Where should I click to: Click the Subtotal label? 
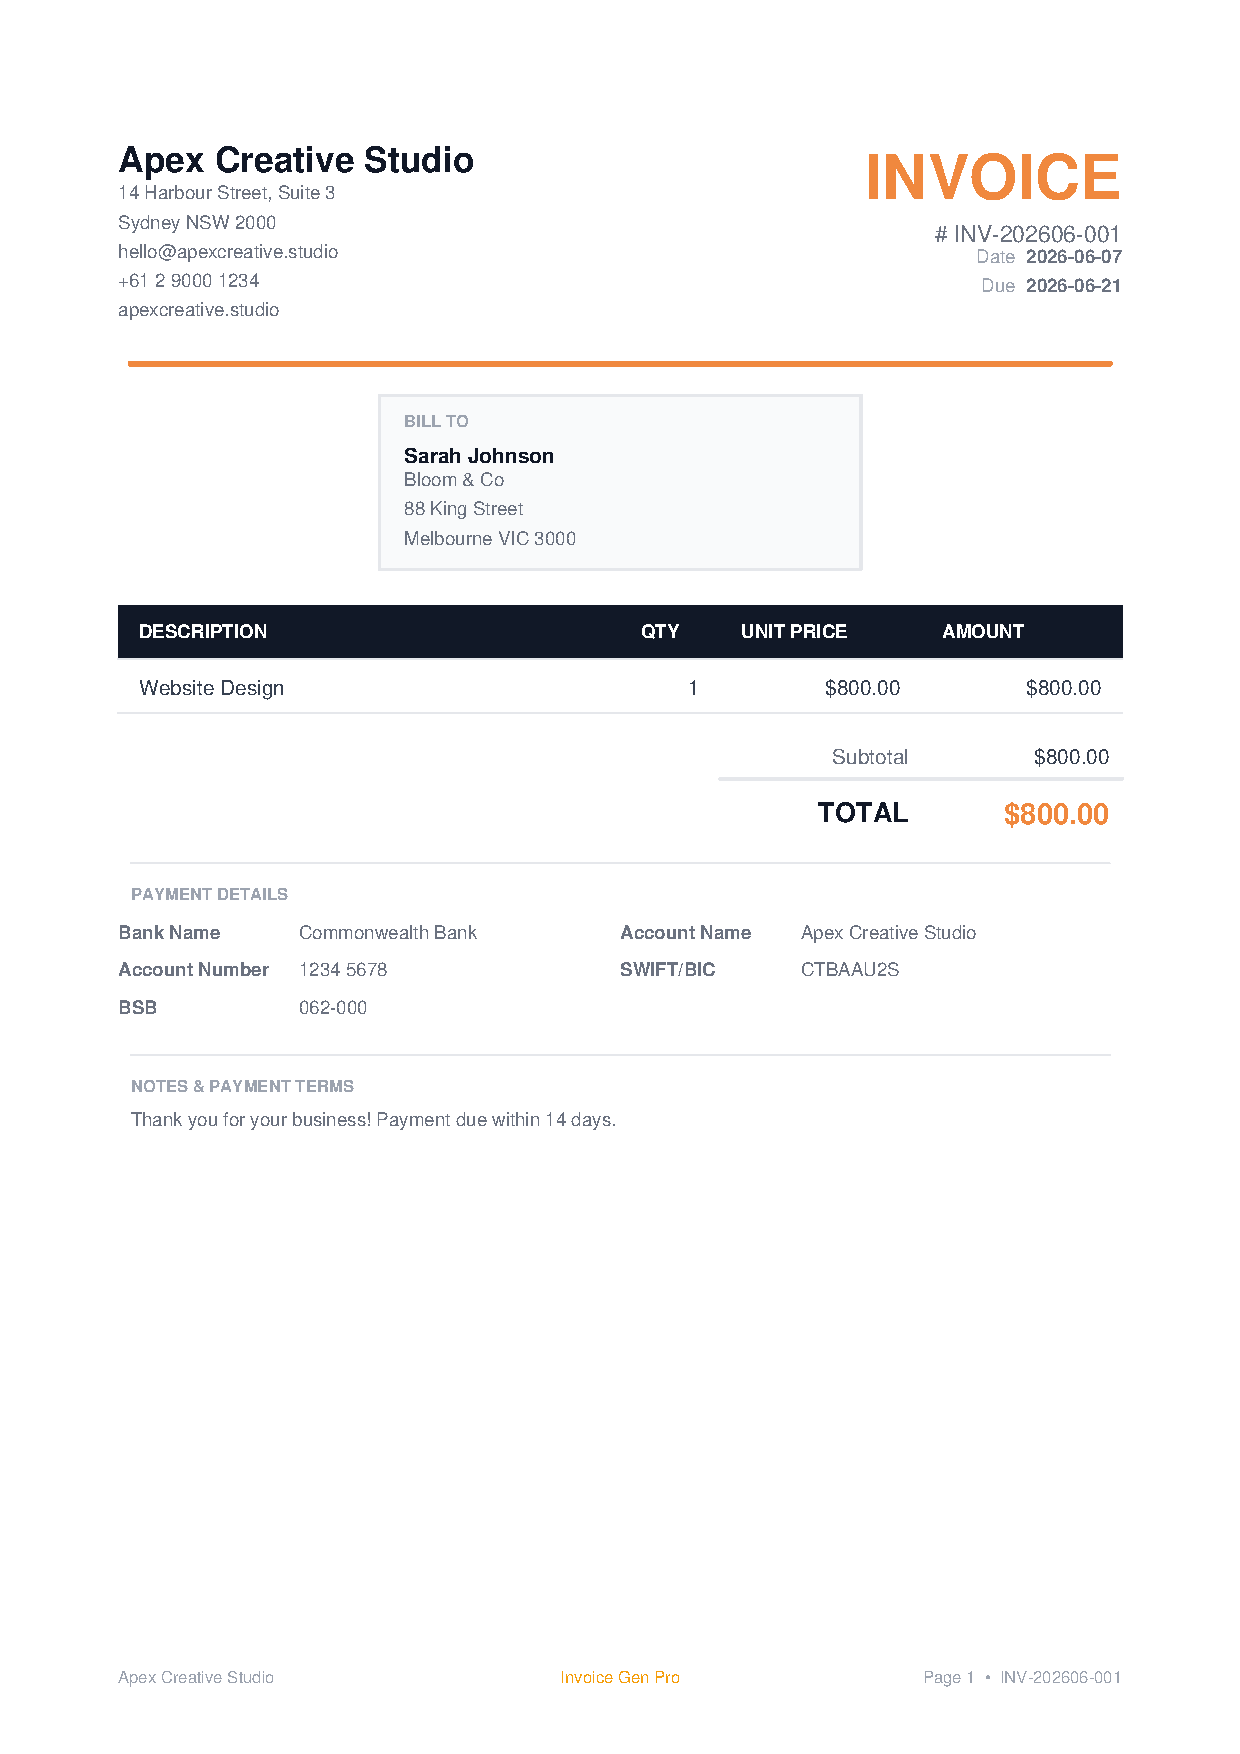(x=870, y=757)
